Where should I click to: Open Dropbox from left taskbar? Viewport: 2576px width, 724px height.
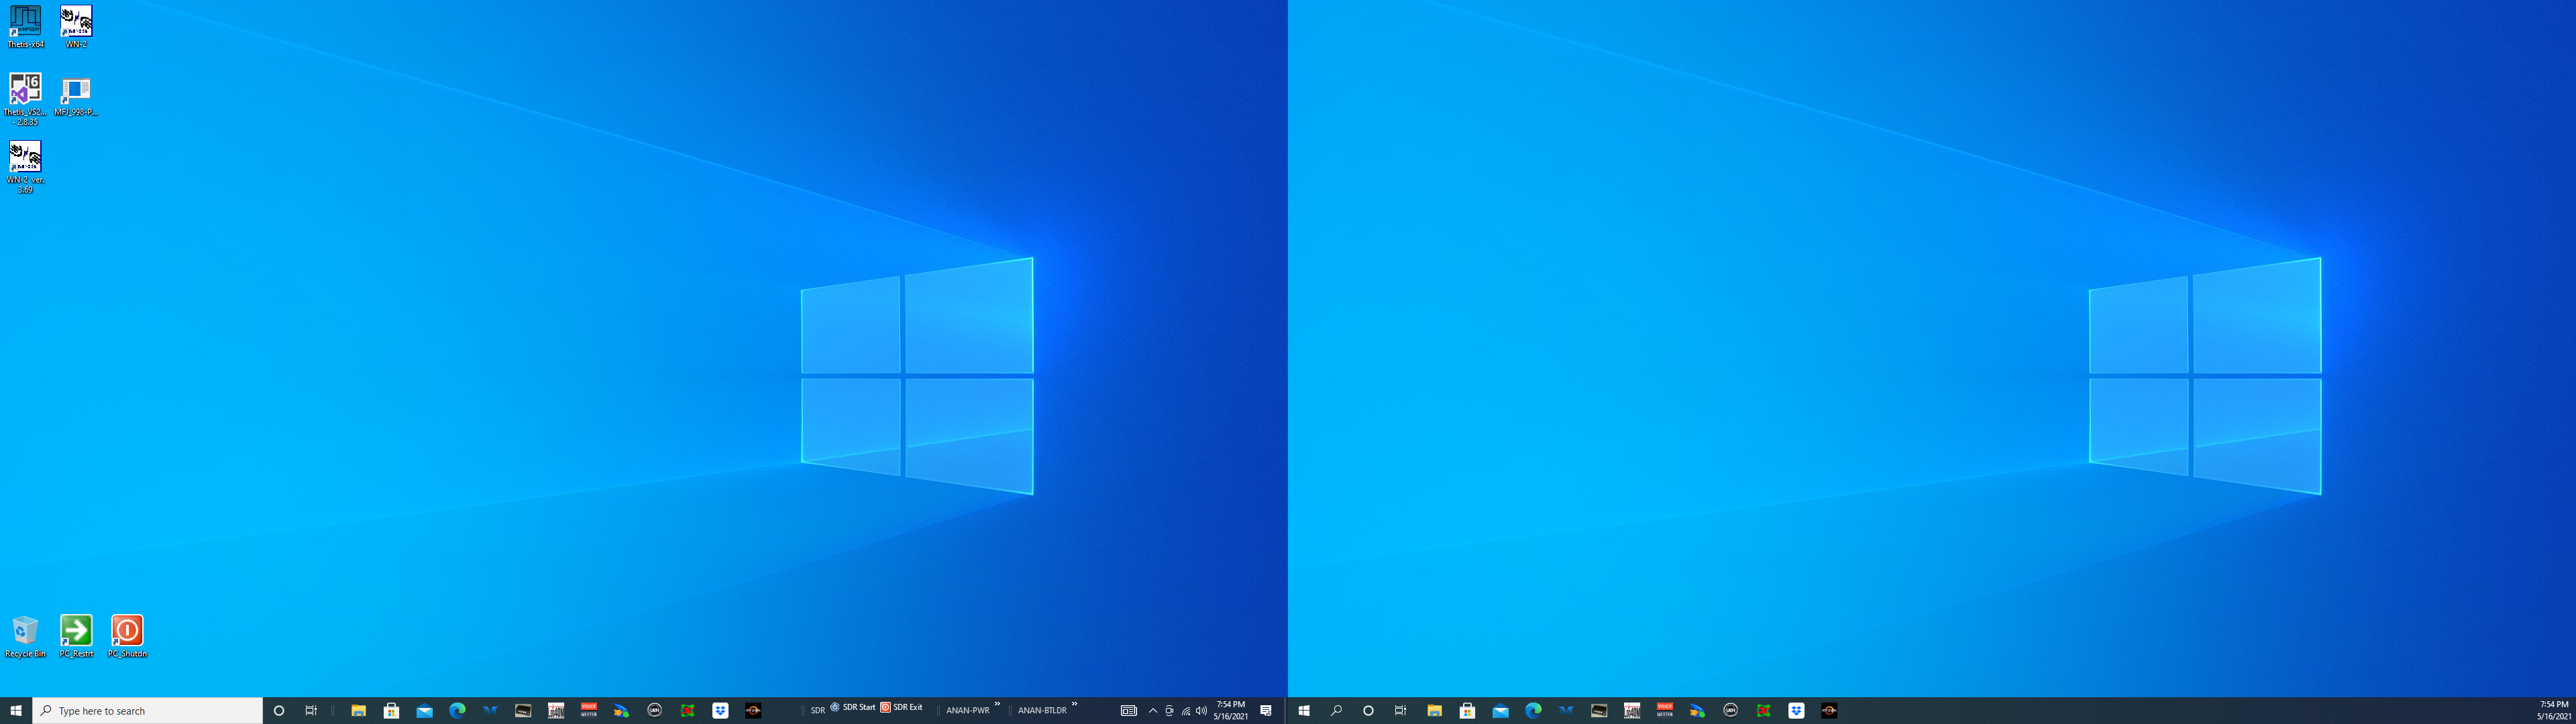click(720, 710)
